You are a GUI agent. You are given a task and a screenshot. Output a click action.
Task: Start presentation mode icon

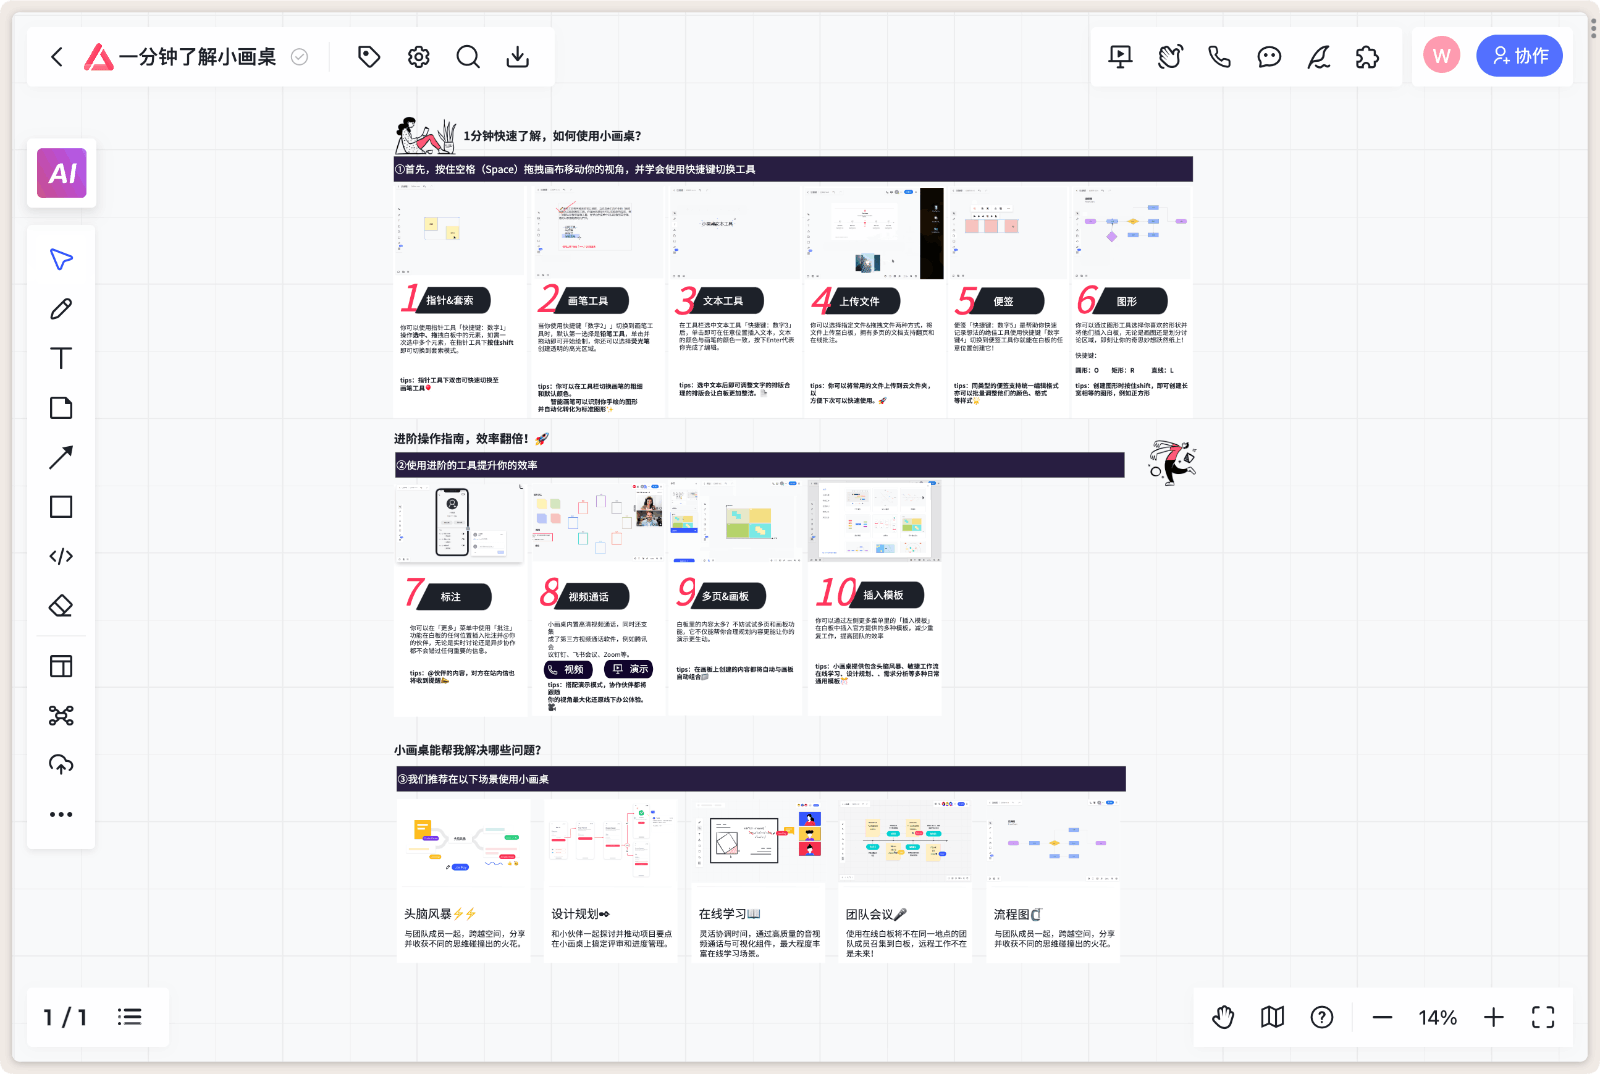click(x=1121, y=57)
